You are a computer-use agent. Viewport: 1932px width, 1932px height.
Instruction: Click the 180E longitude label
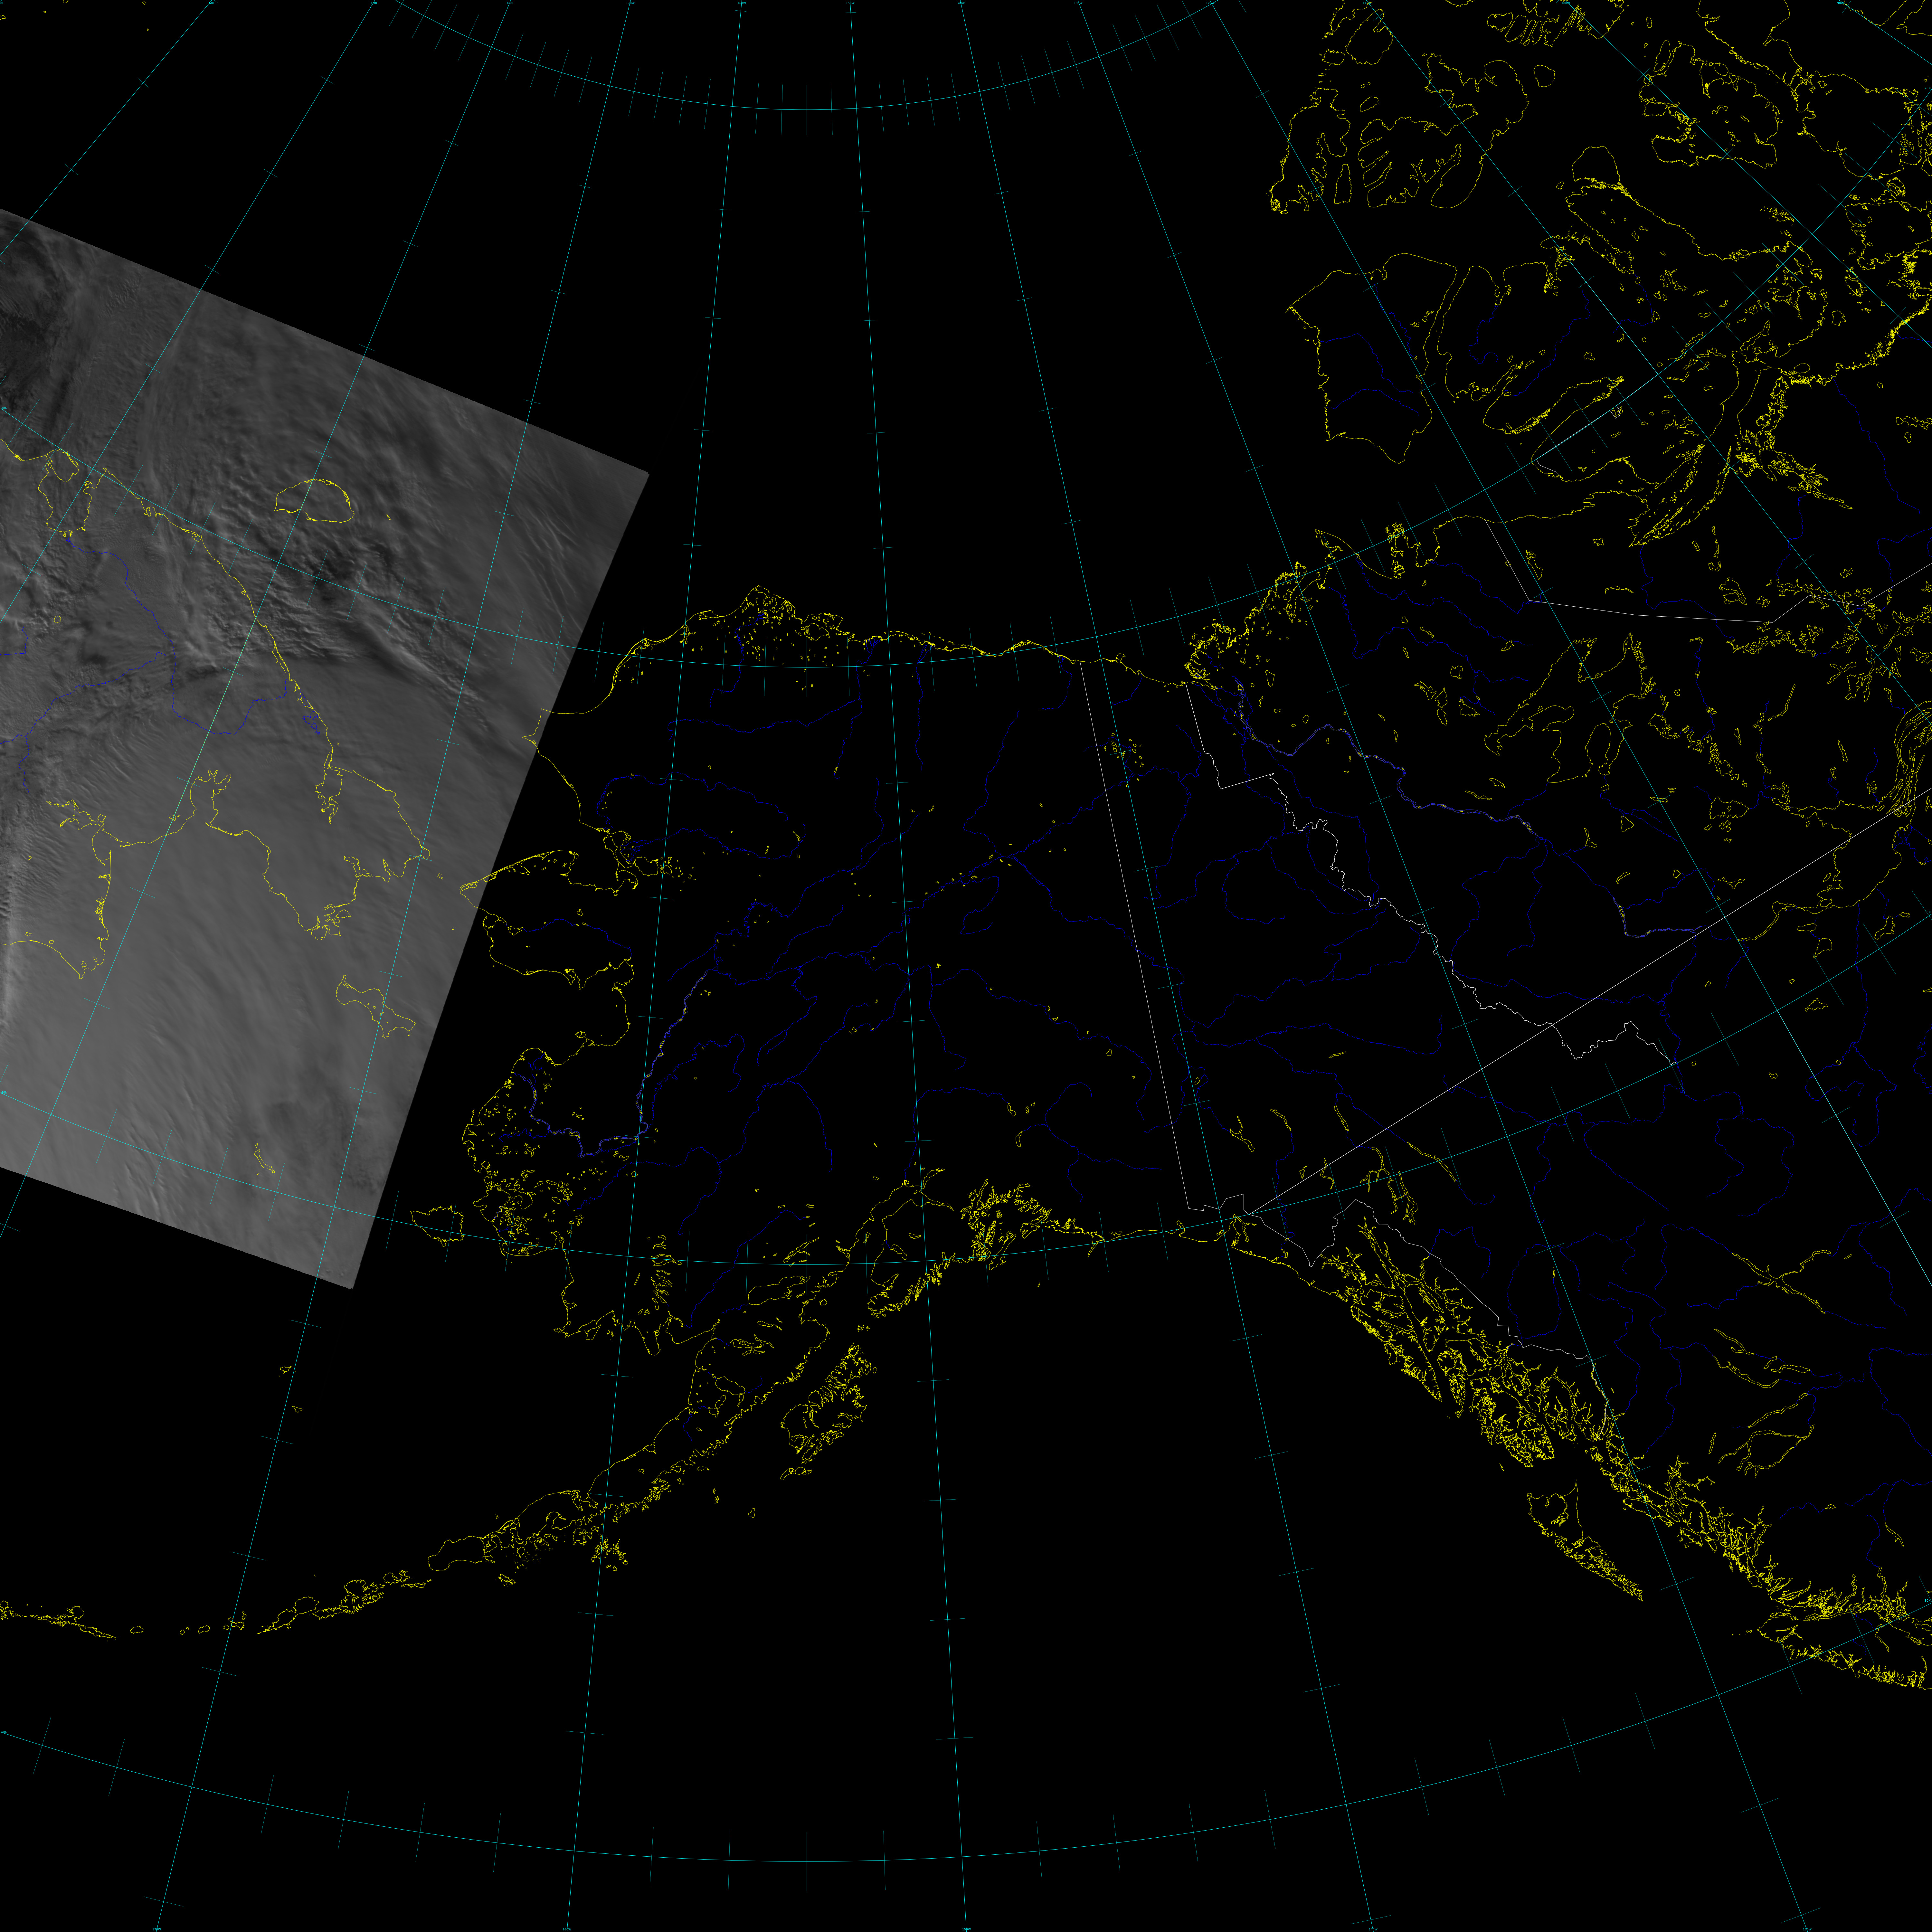[510, 3]
